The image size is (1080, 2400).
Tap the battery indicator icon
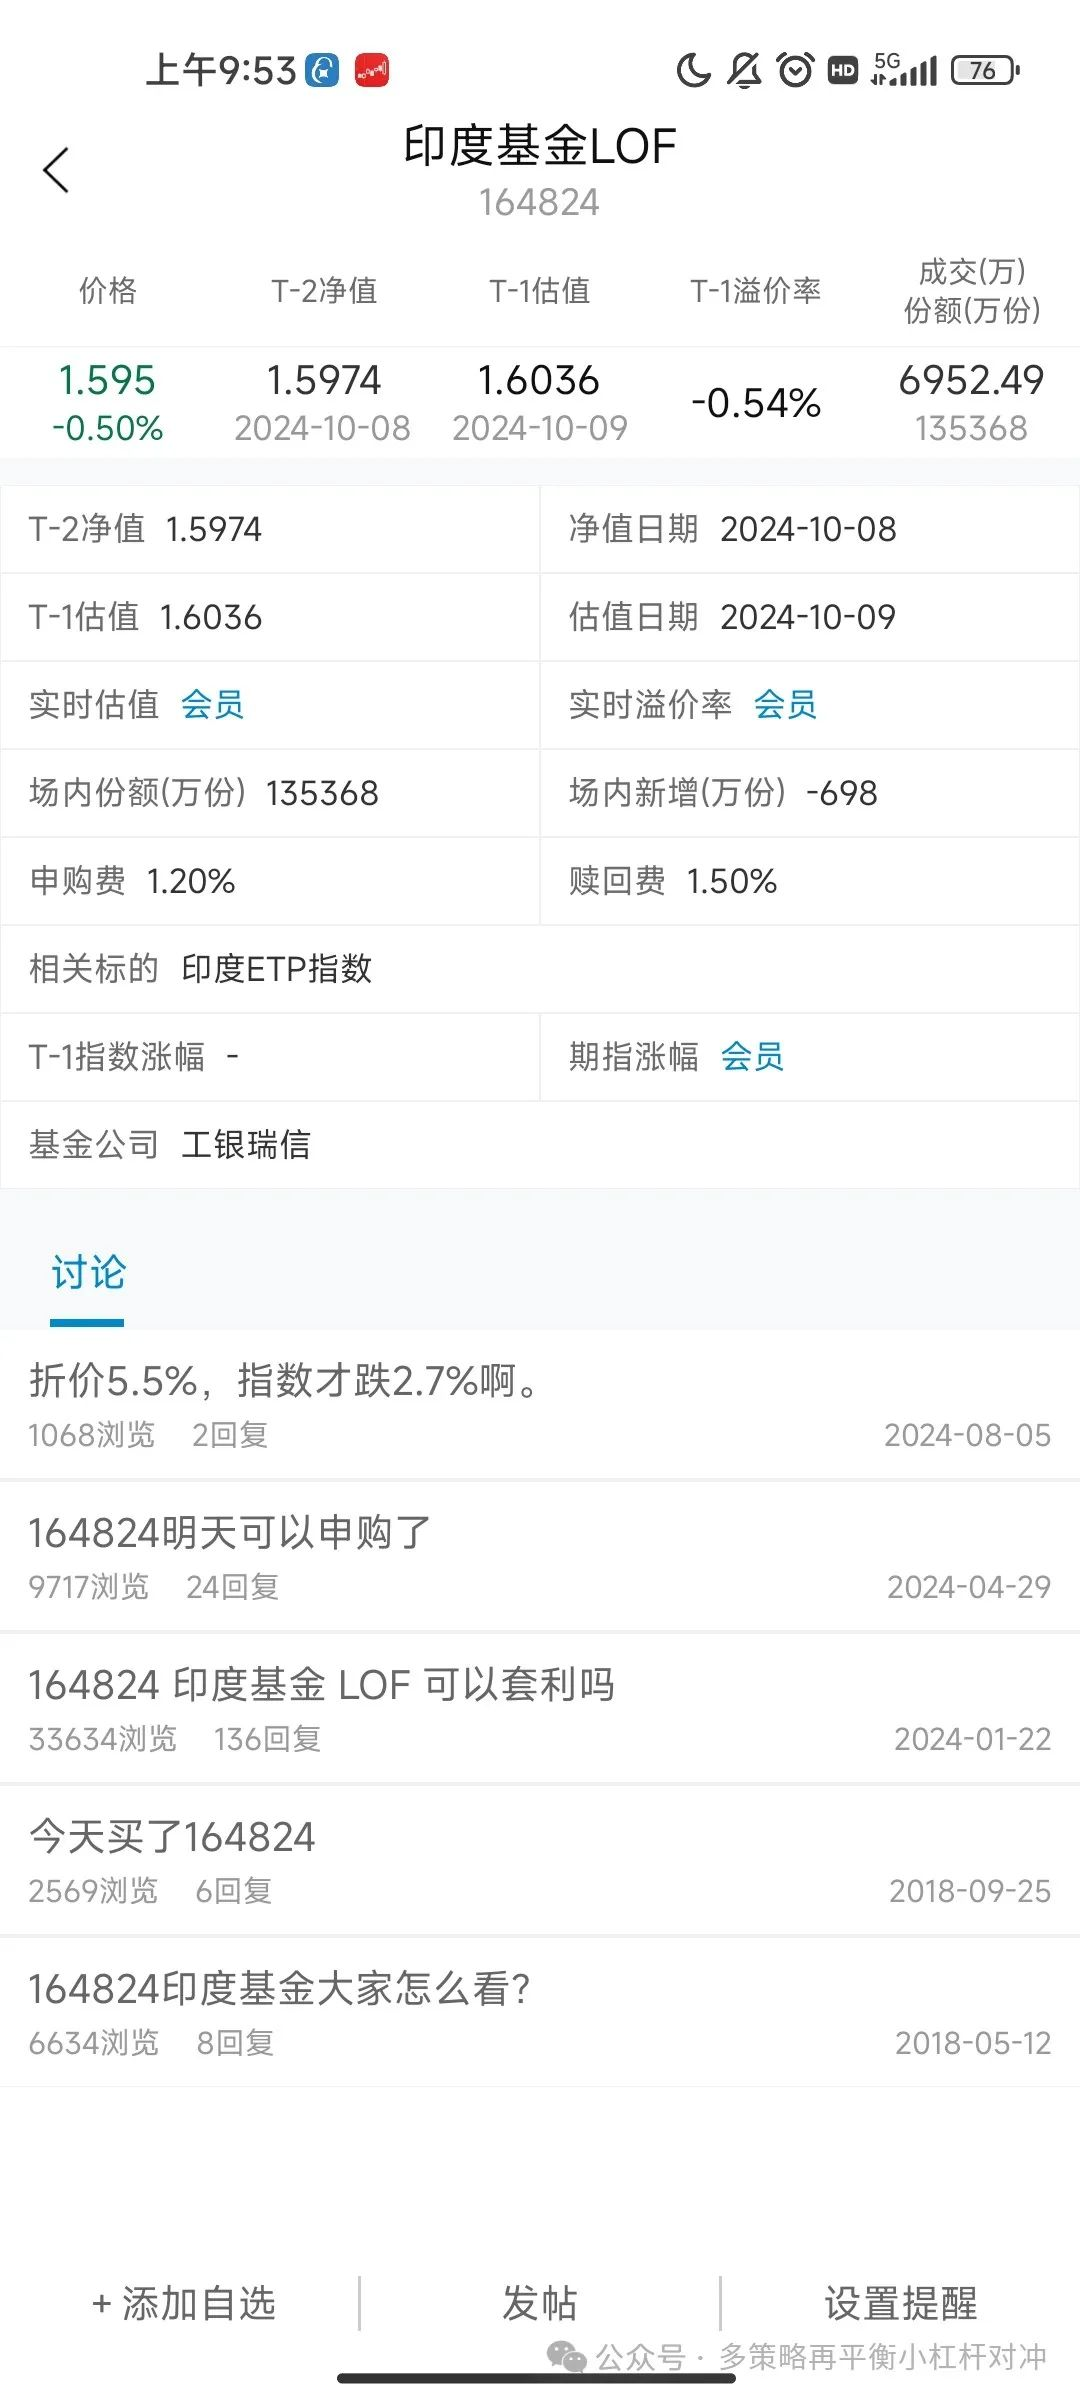coord(984,70)
